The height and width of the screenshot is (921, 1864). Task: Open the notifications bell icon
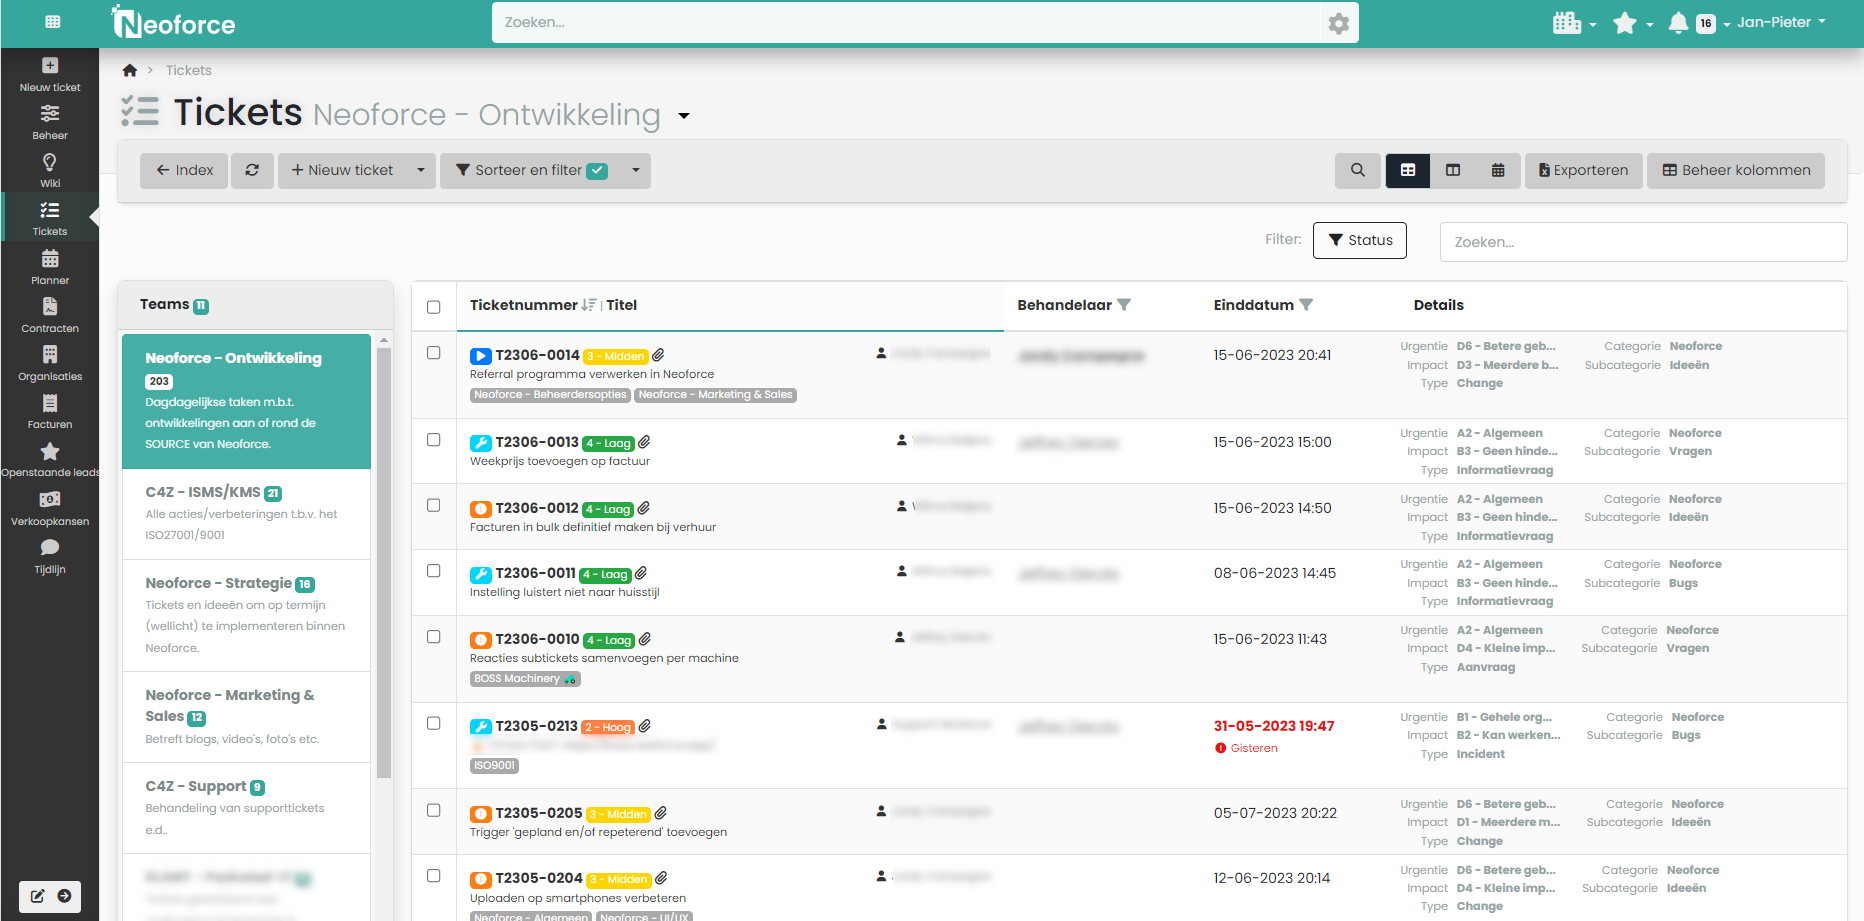pyautogui.click(x=1677, y=22)
